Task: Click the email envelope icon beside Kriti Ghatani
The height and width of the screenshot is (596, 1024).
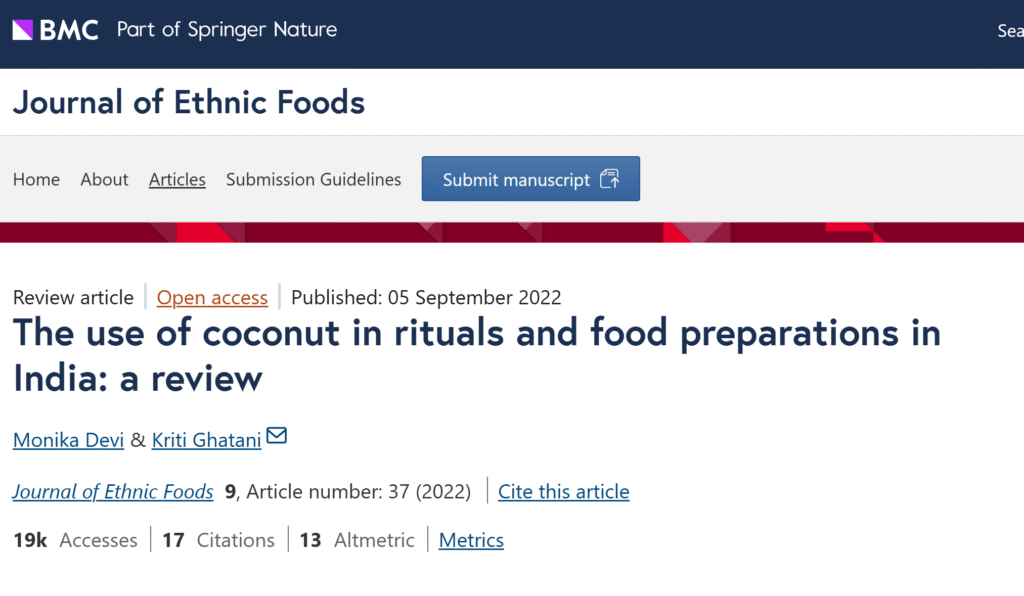Action: tap(277, 436)
